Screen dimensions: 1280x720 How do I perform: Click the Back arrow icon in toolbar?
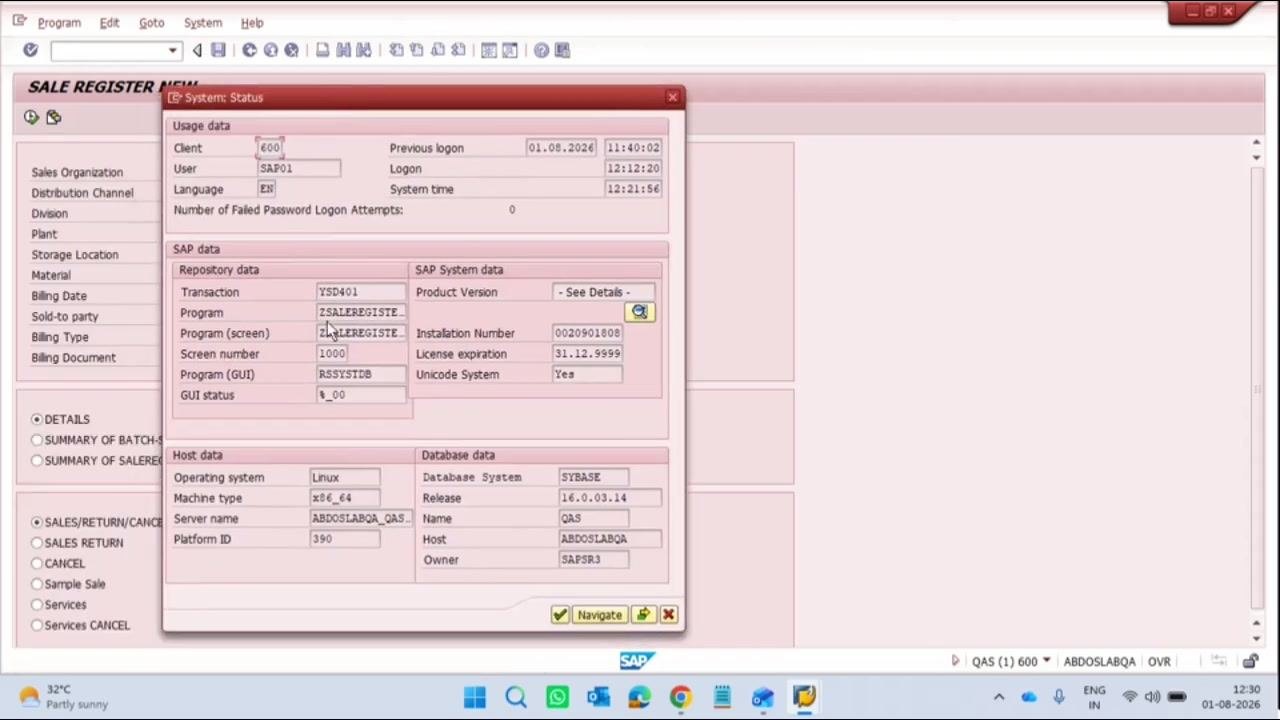coord(197,50)
